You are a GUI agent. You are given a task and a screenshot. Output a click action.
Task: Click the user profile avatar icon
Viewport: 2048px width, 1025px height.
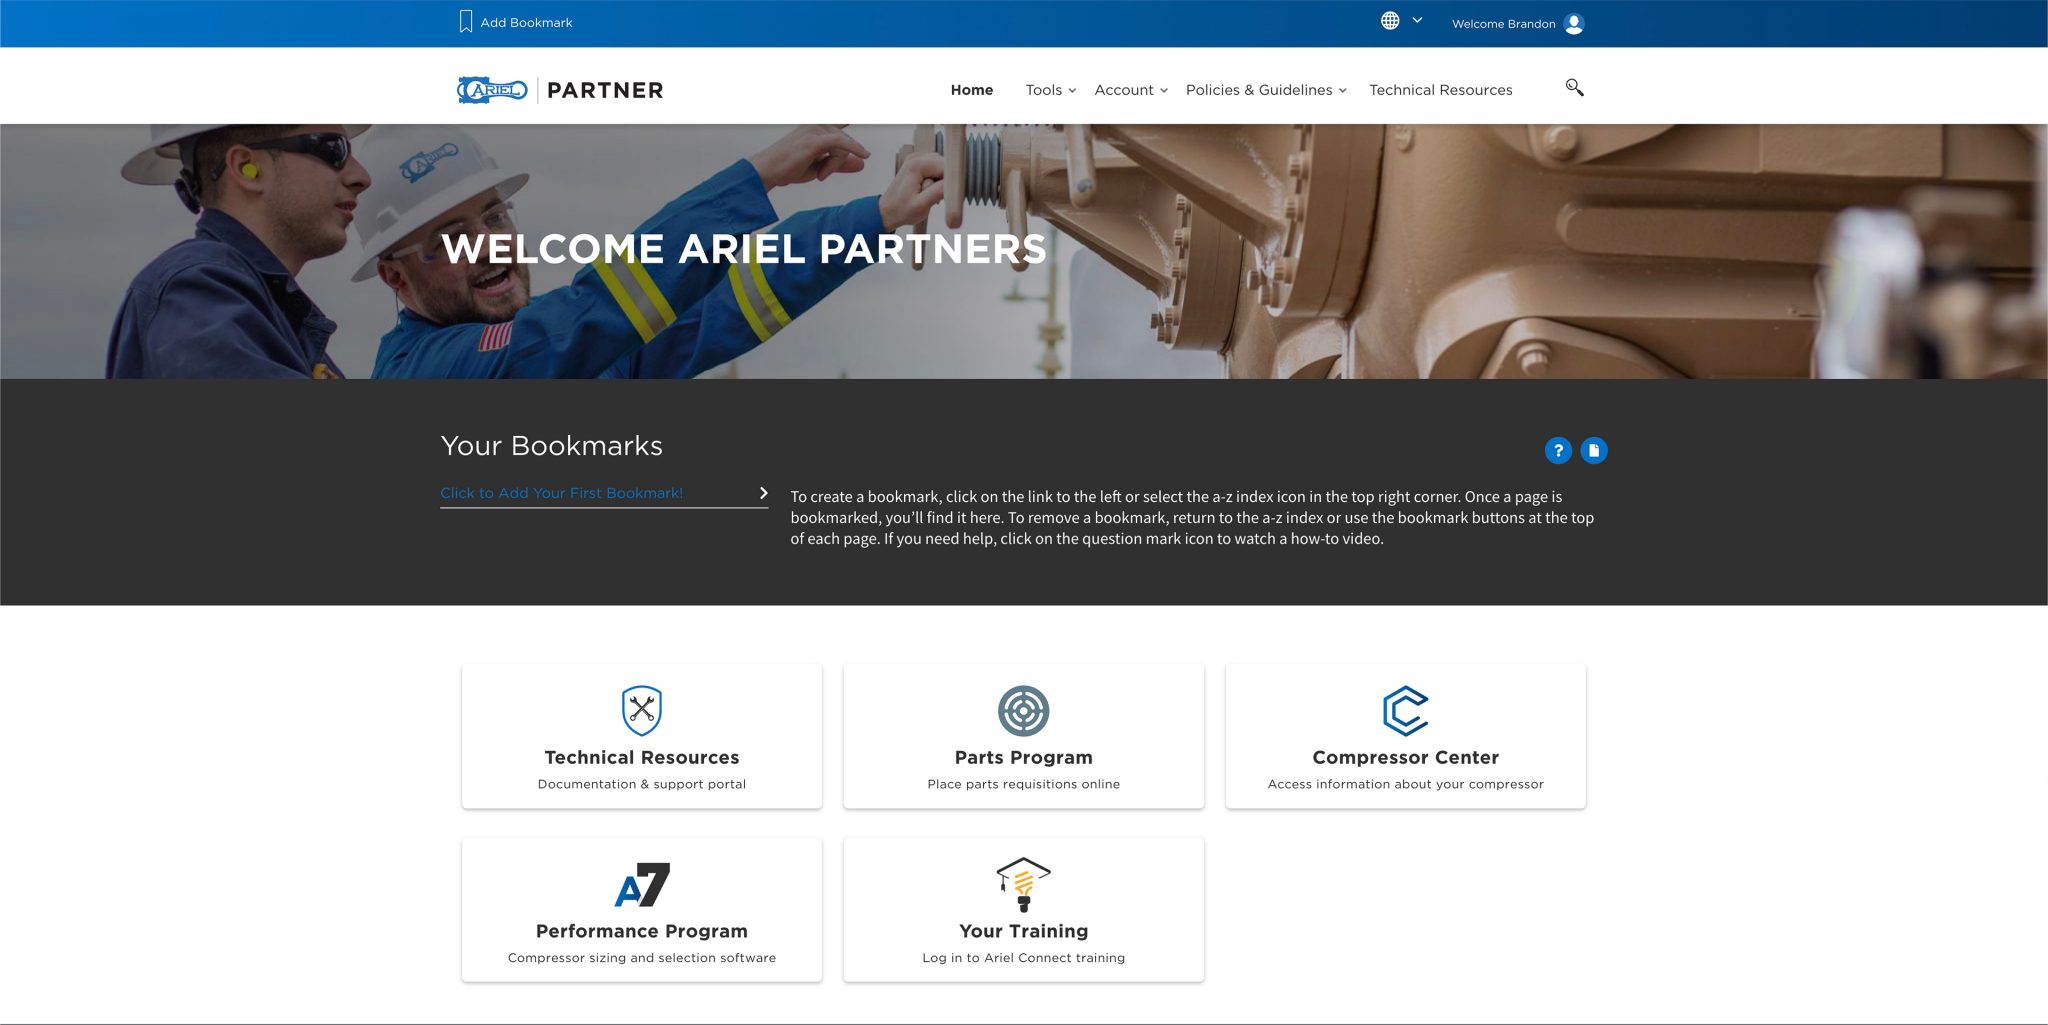tap(1574, 23)
